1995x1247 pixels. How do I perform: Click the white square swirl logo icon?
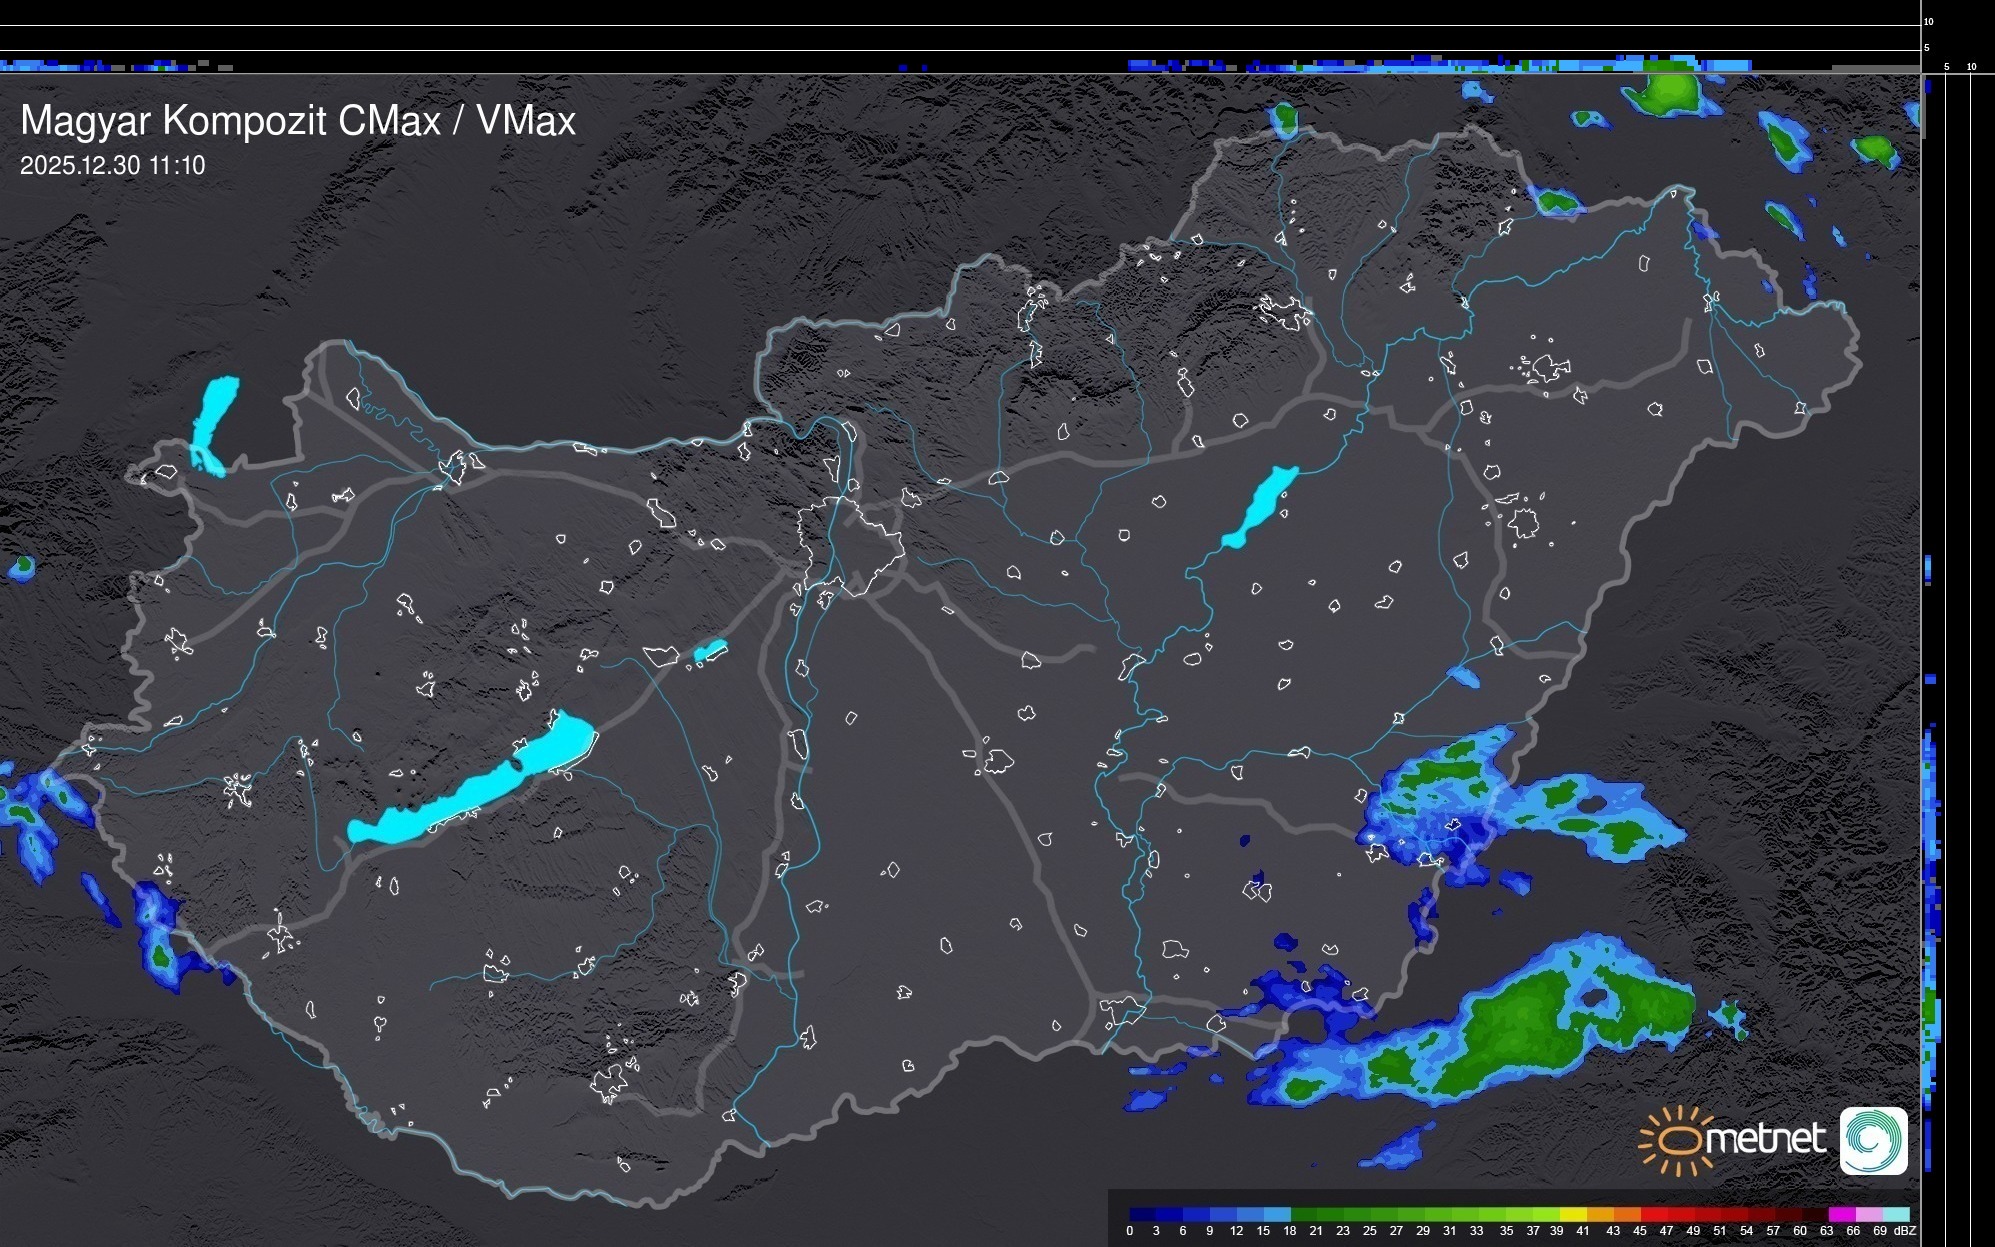(x=1873, y=1140)
